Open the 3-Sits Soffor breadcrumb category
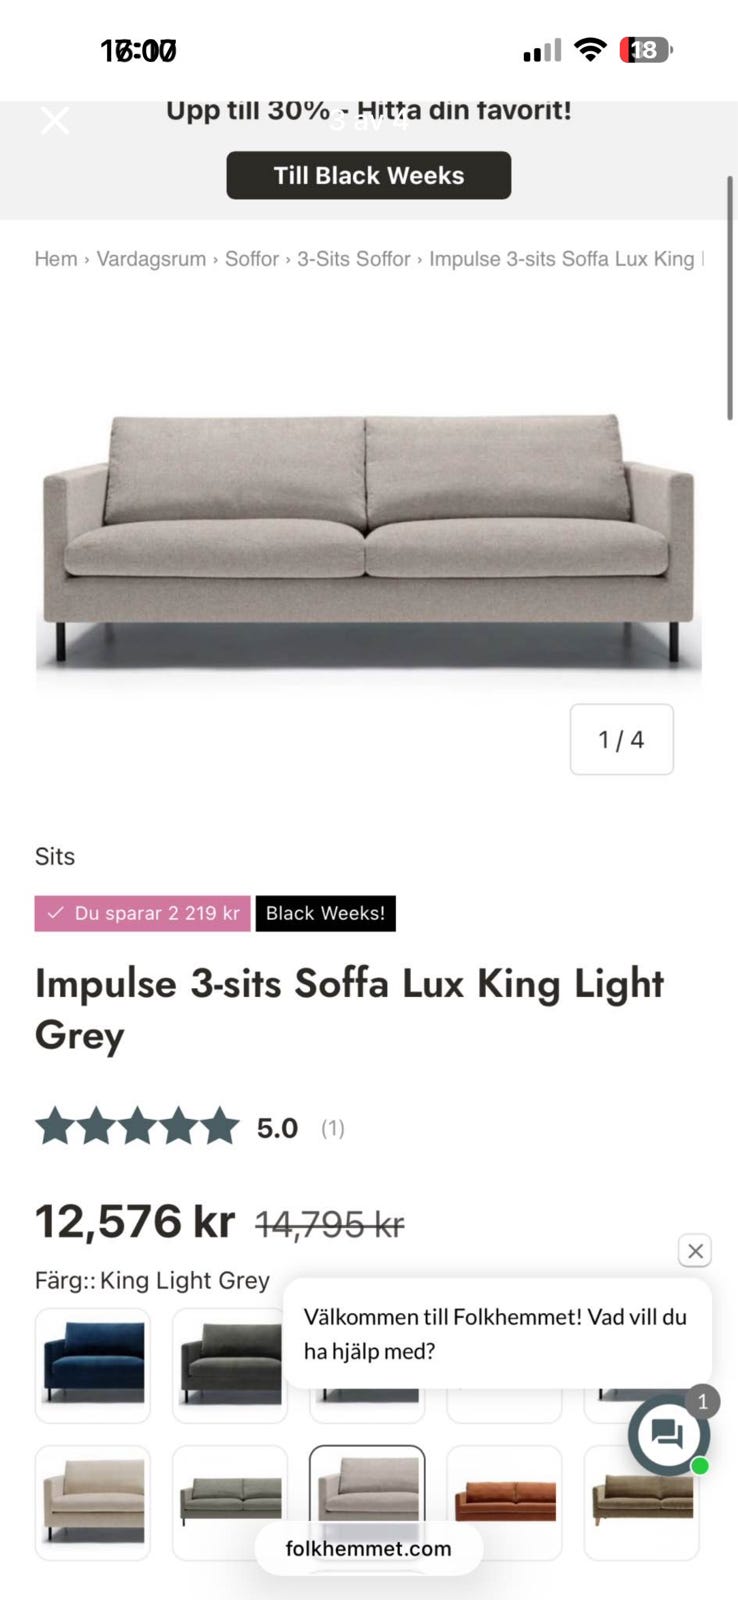Image resolution: width=738 pixels, height=1600 pixels. point(353,259)
